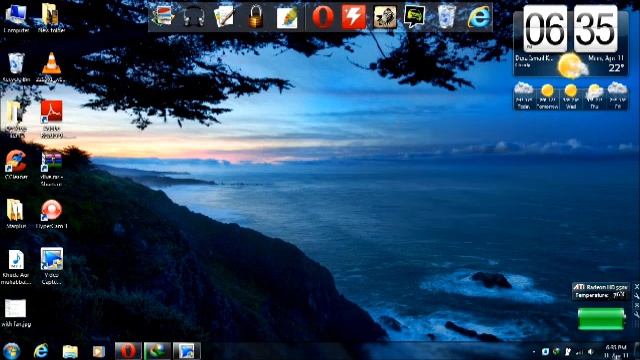Switch to the Video Capture taskbar window
This screenshot has width=640, height=360.
[187, 351]
